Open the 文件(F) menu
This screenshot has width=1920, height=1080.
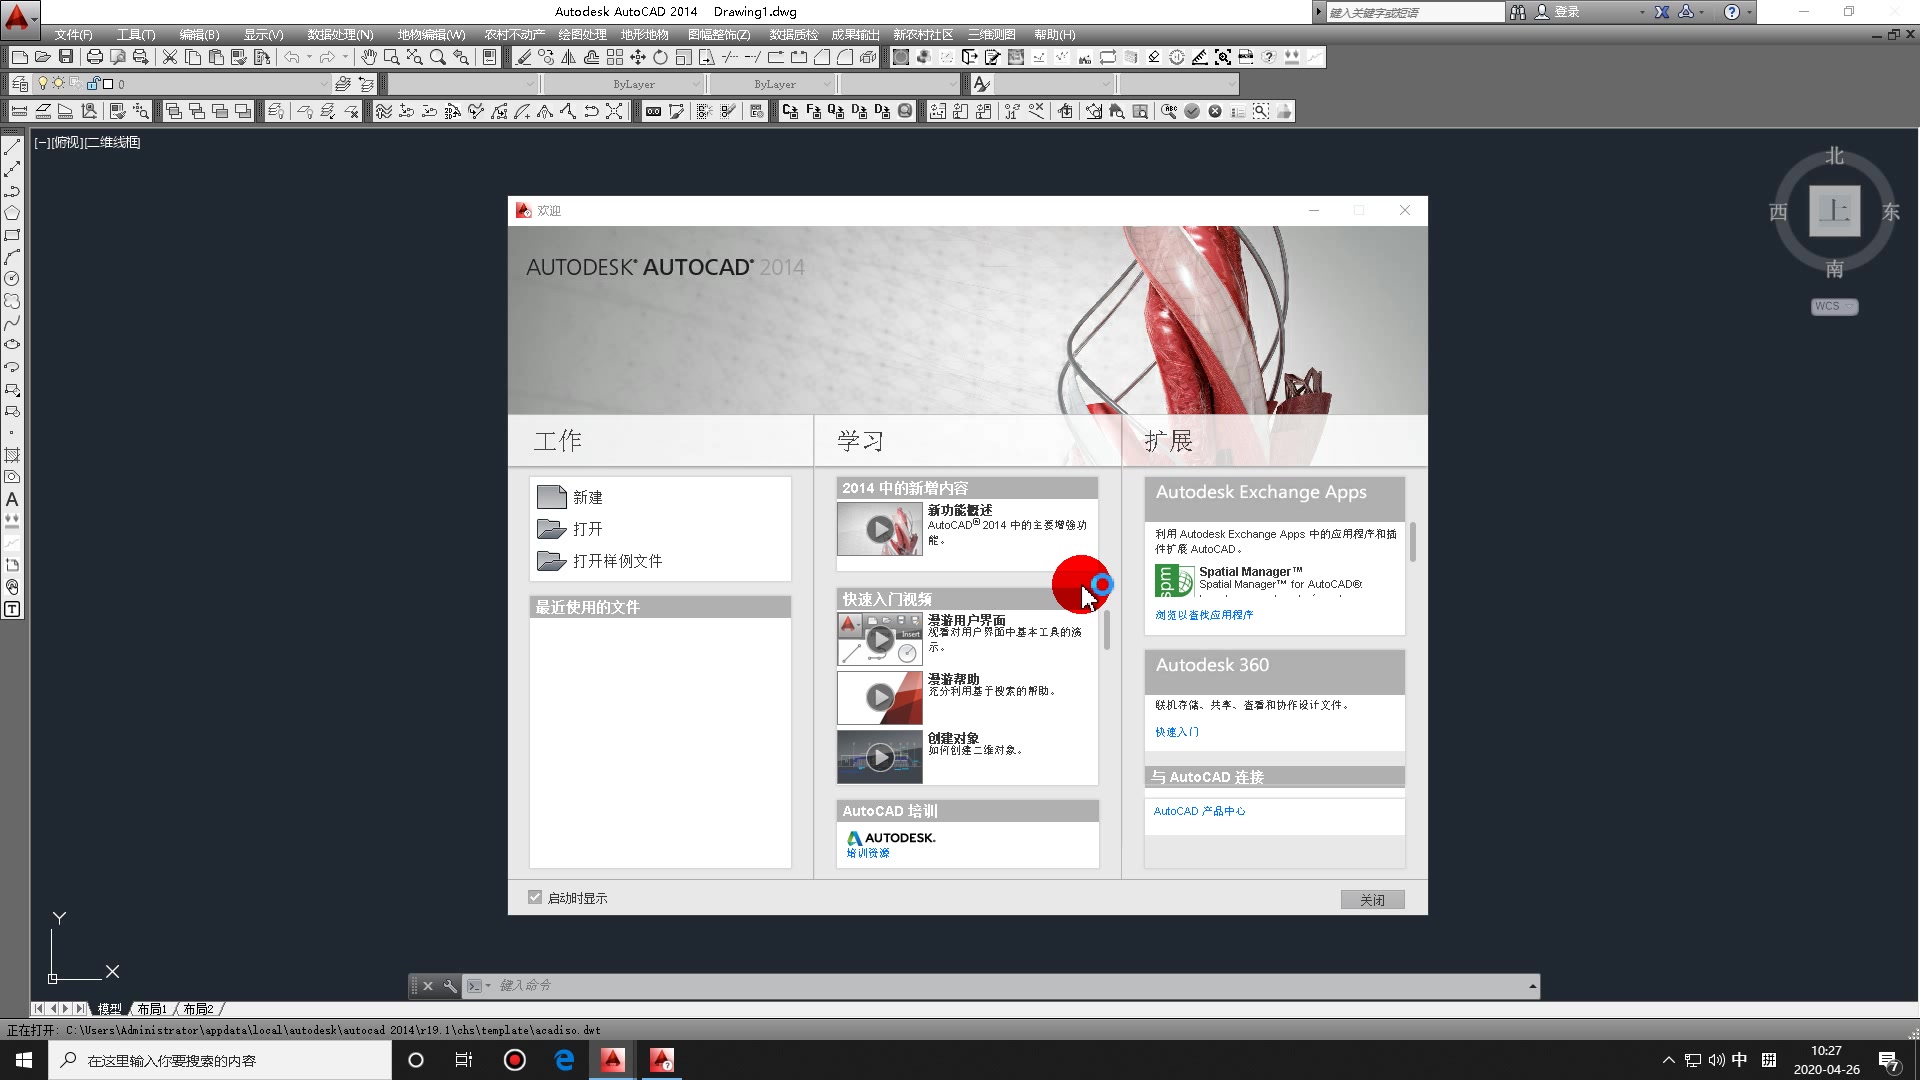[73, 34]
